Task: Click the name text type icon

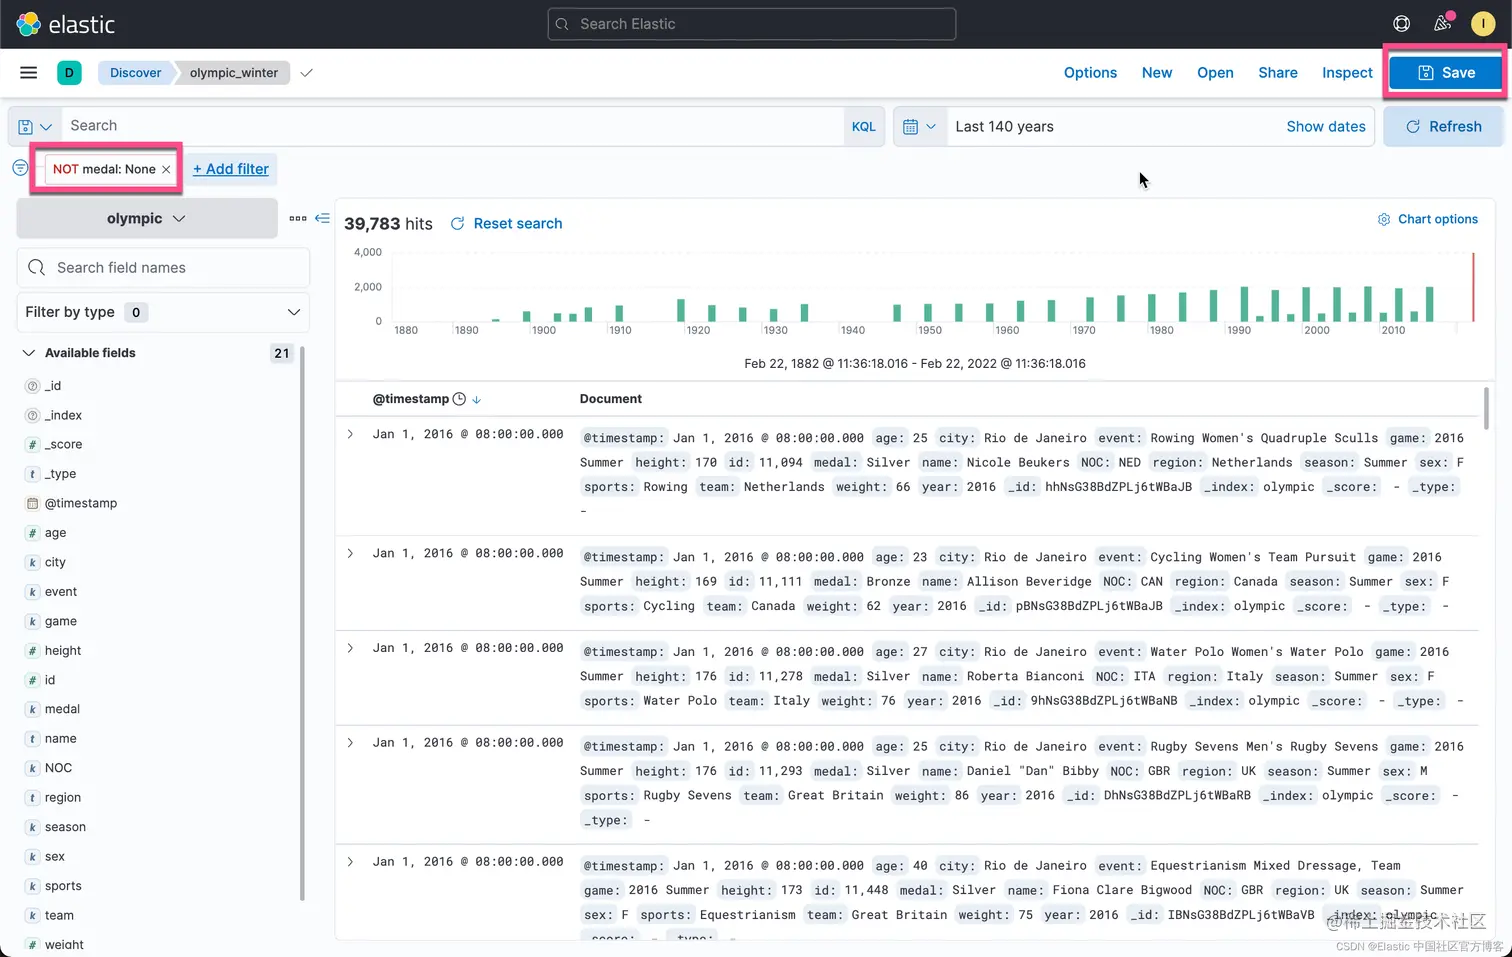Action: 32,739
